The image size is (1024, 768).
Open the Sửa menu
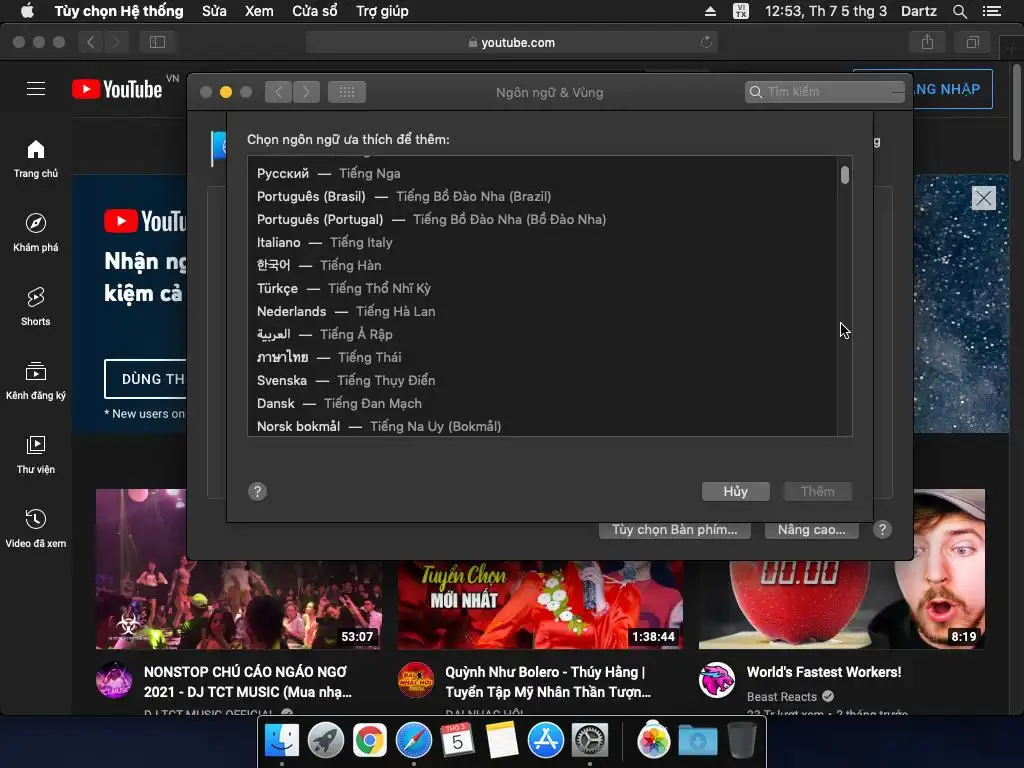(214, 11)
